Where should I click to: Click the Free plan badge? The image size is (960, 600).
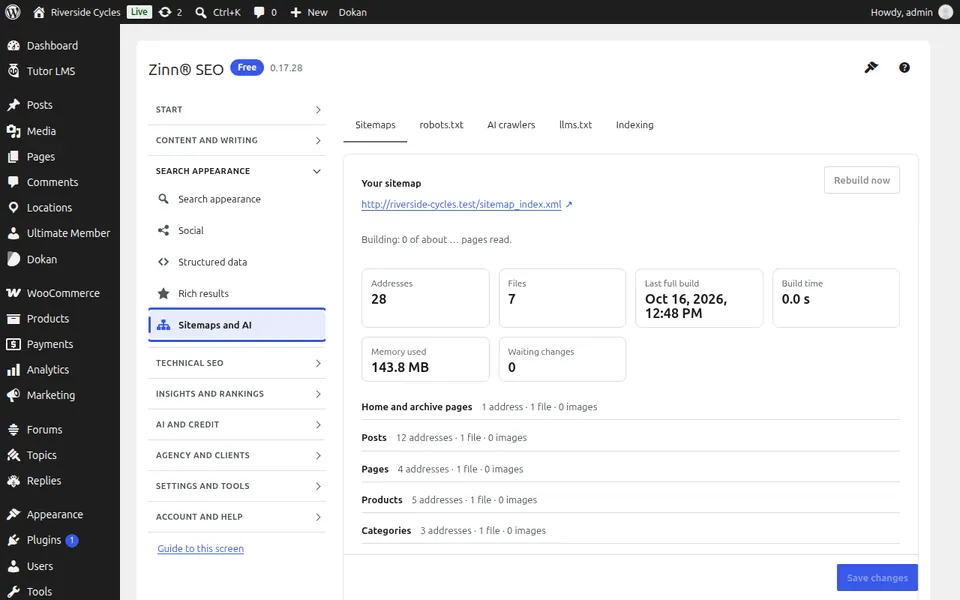tap(247, 67)
